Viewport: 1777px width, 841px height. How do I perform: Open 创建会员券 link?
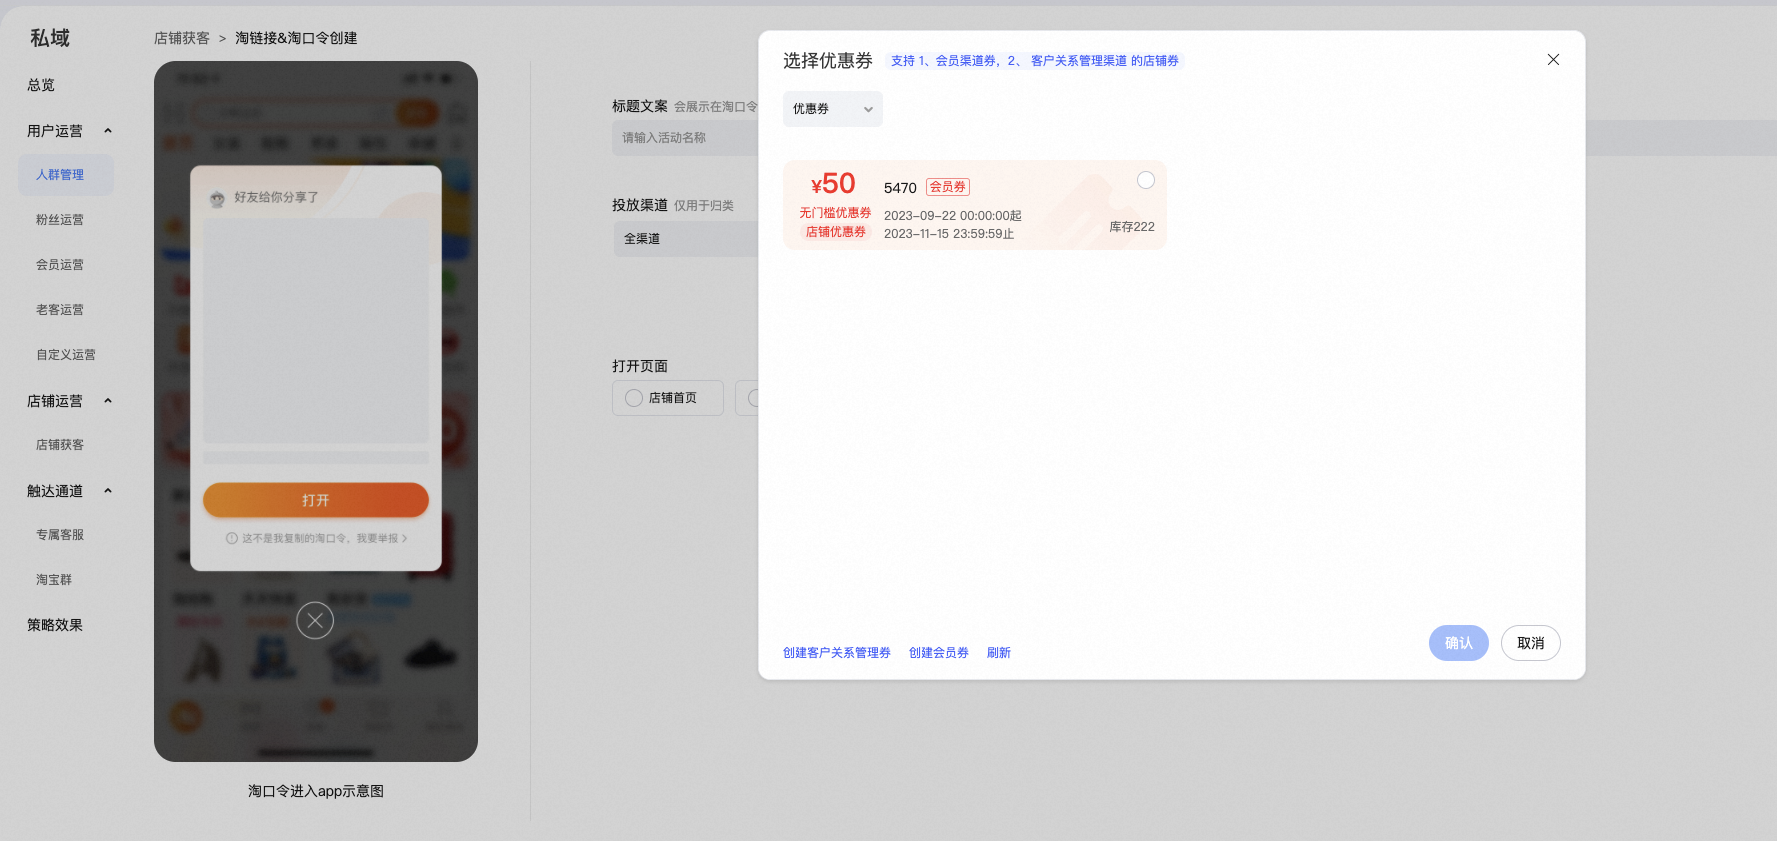point(939,653)
